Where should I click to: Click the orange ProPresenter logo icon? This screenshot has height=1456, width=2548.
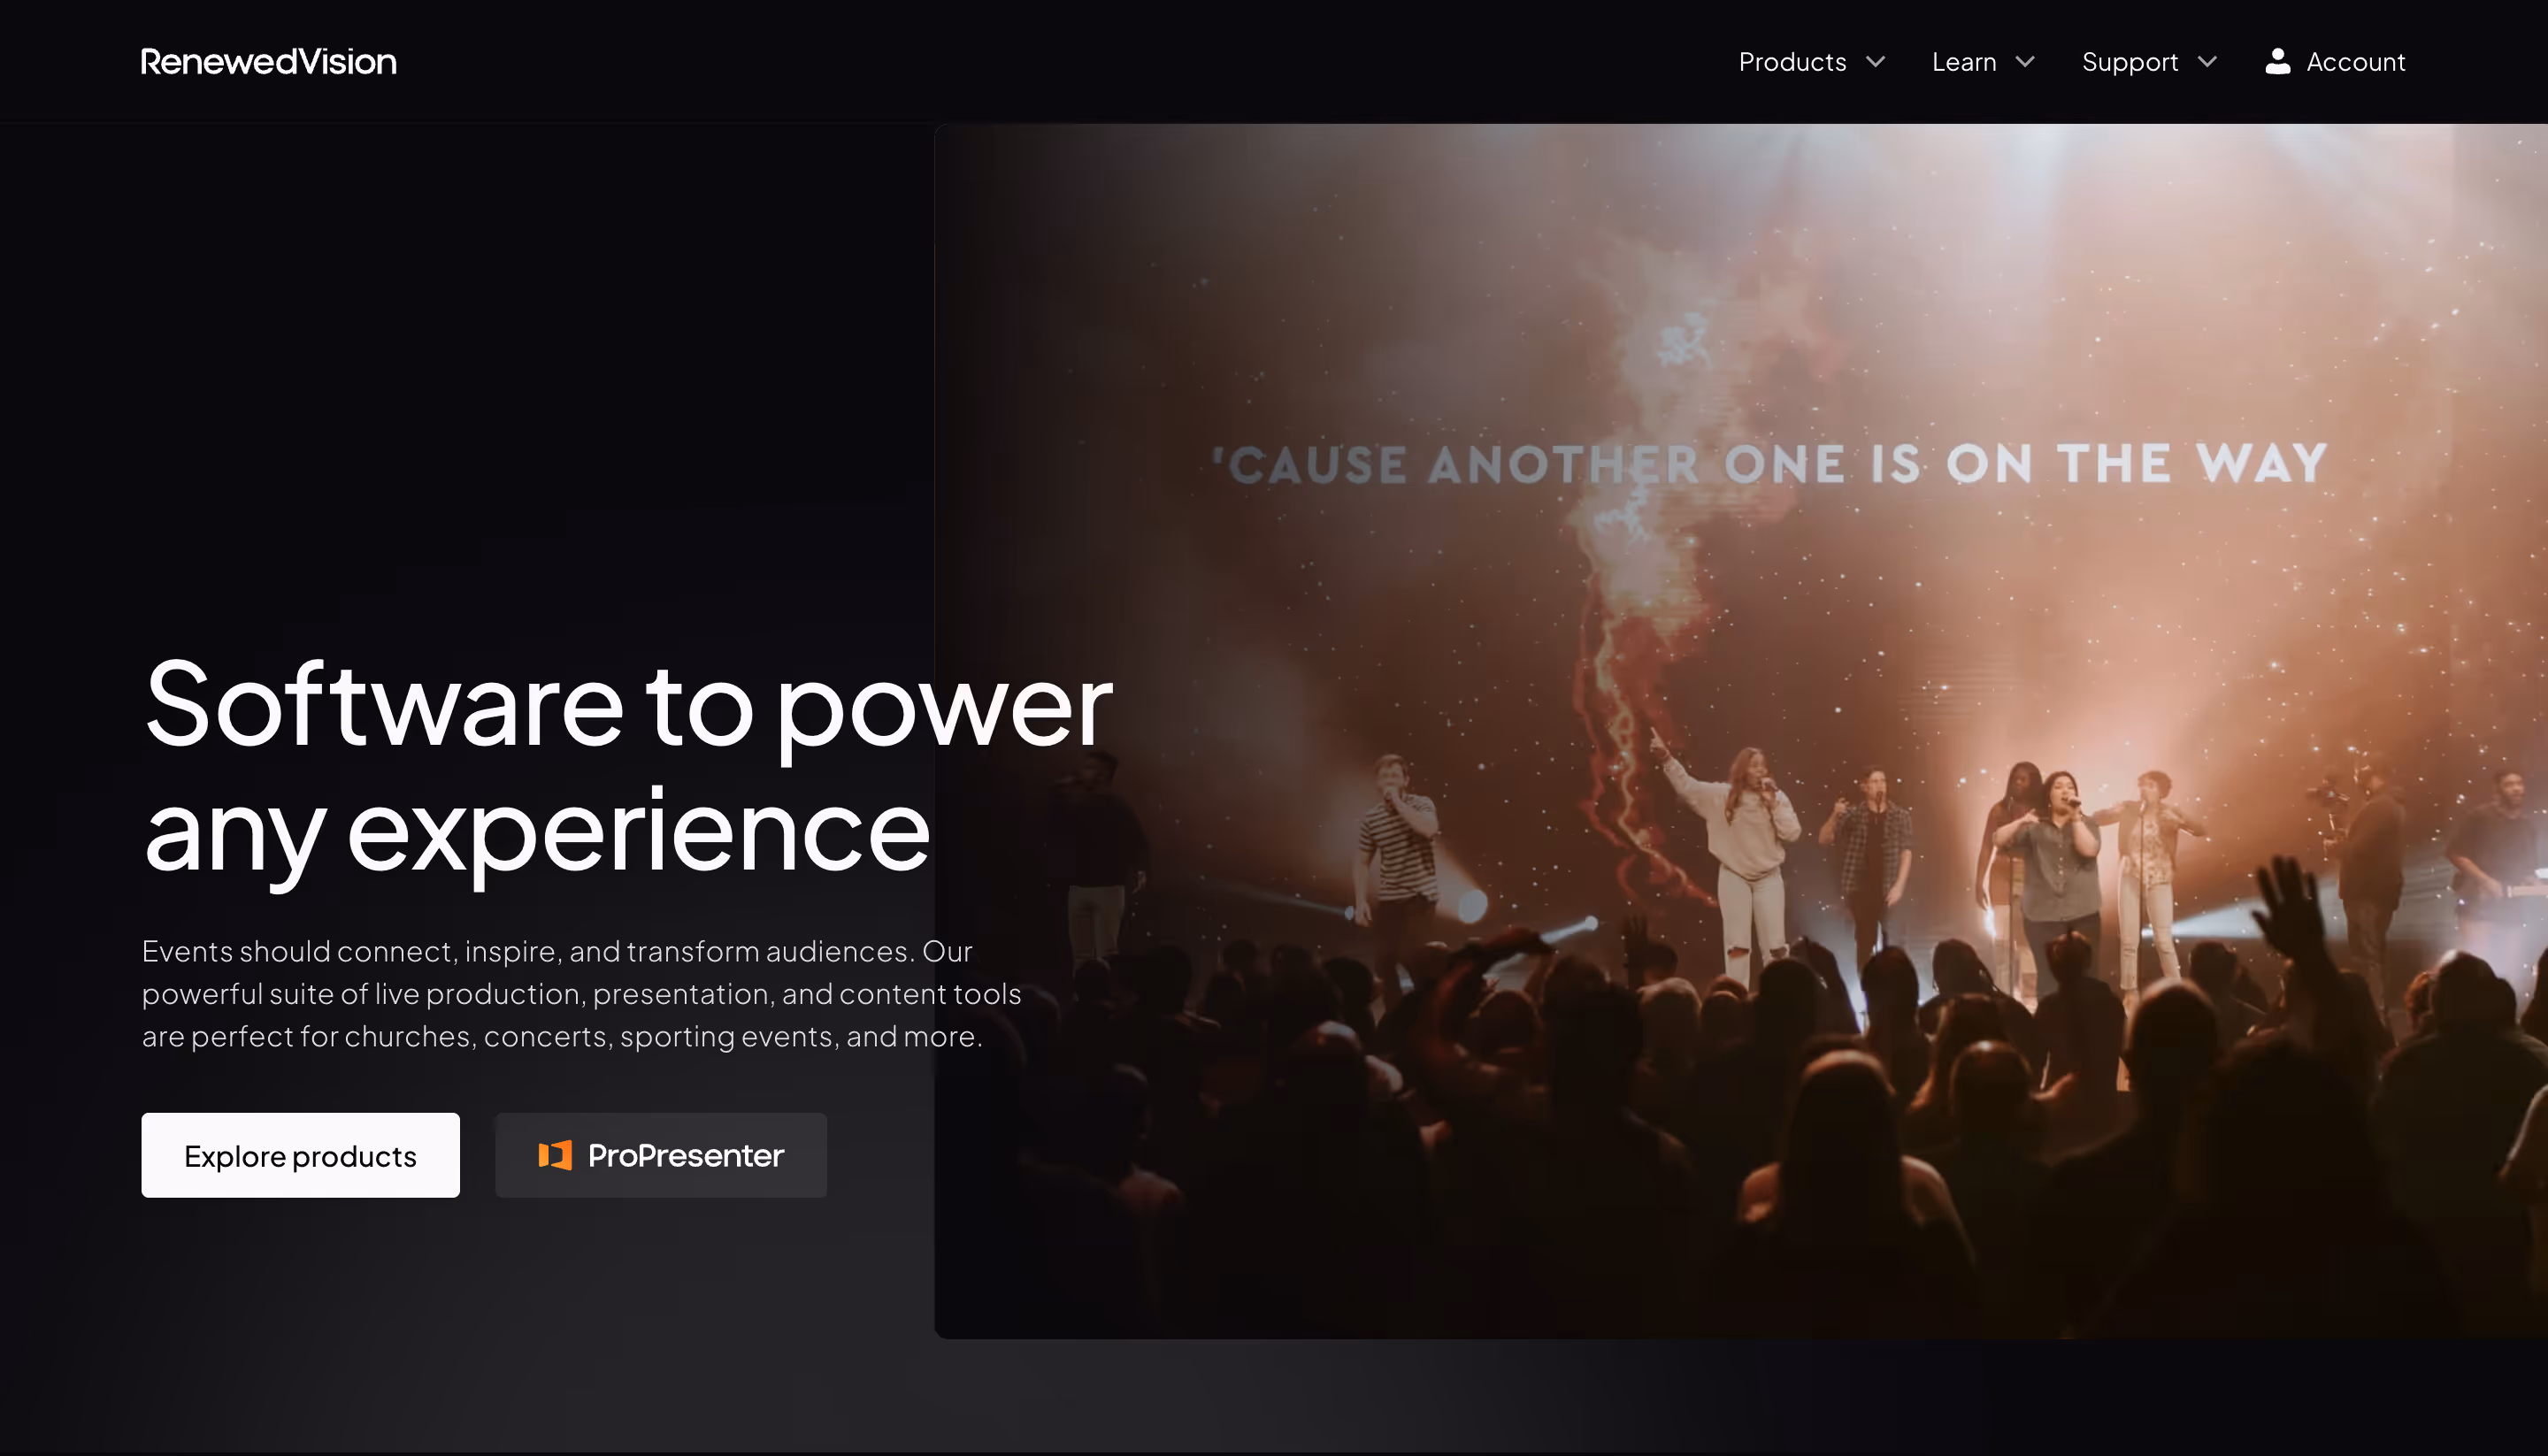pyautogui.click(x=555, y=1155)
